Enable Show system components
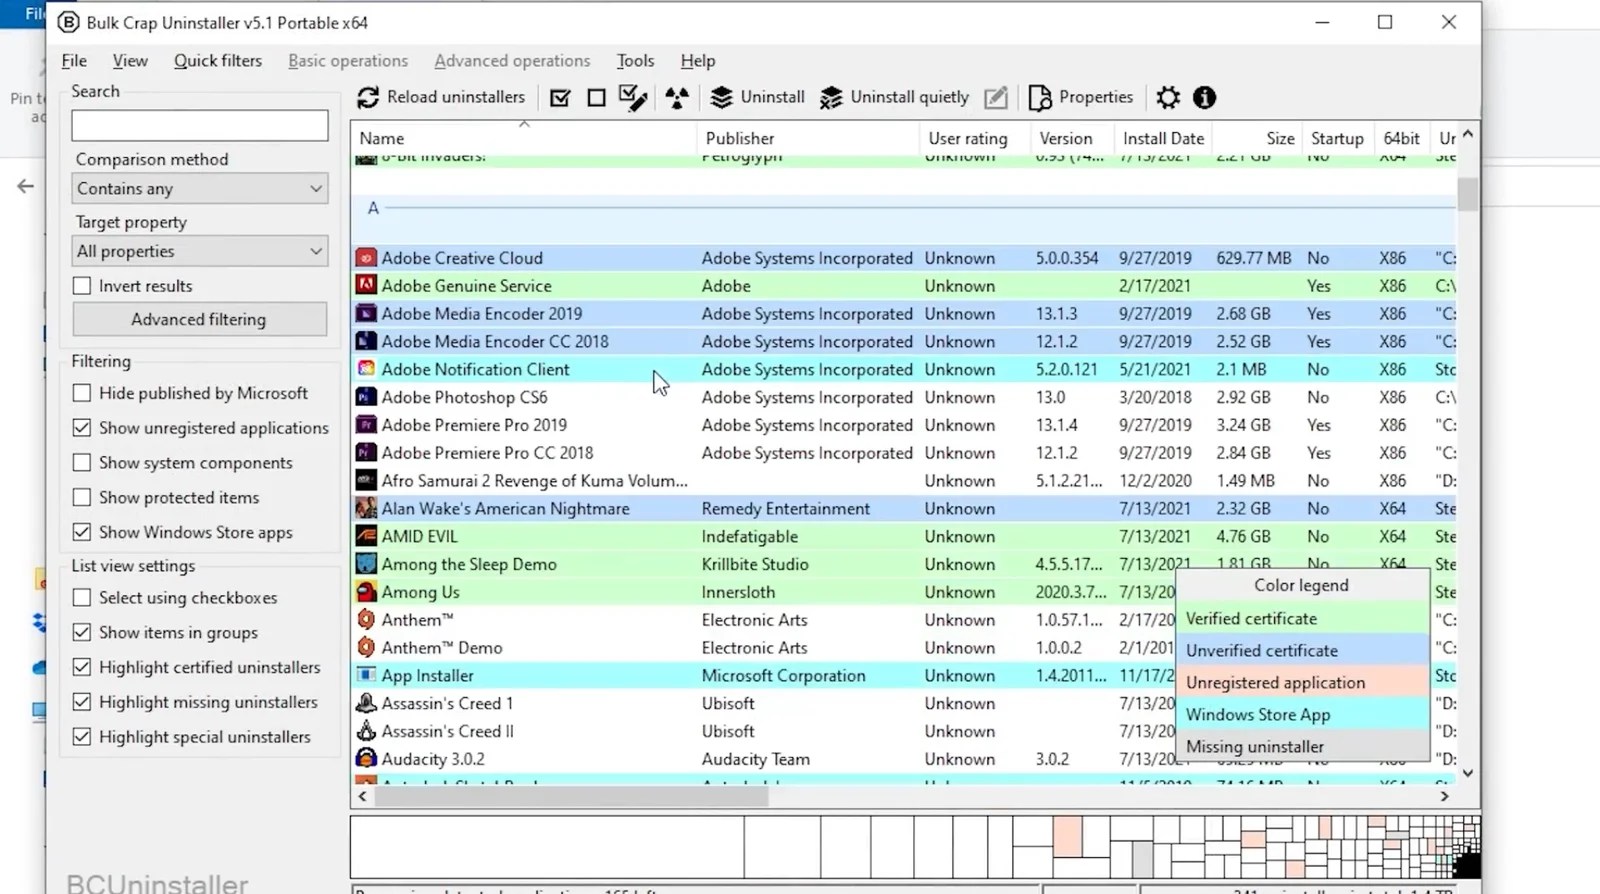 (x=82, y=463)
